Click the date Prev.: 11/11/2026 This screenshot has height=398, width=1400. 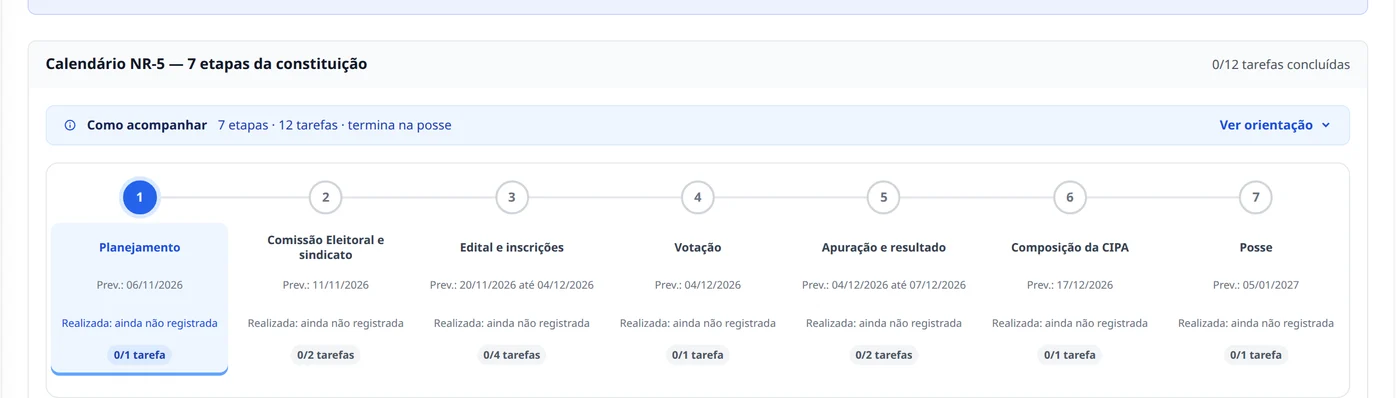(326, 286)
